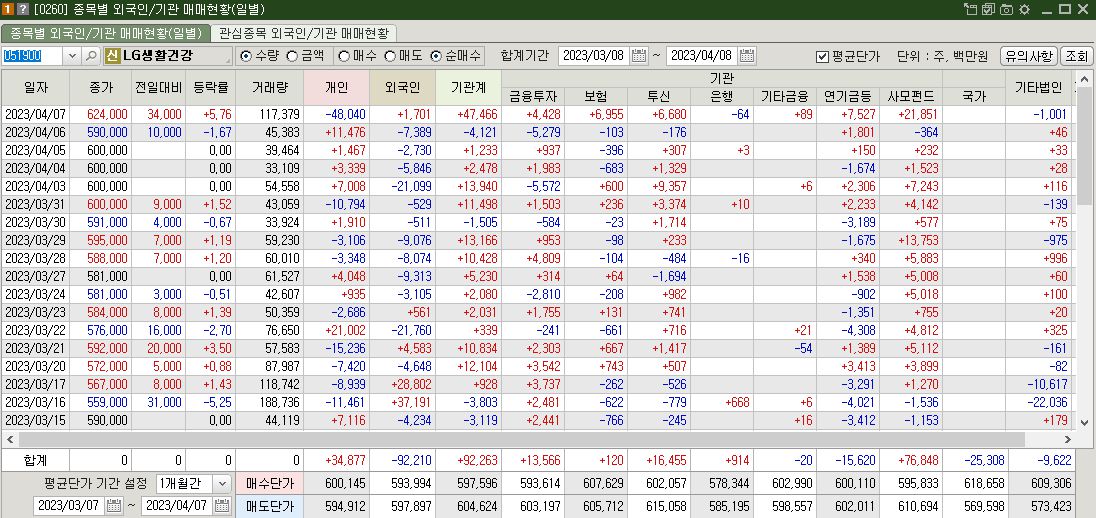Click the vertical scrollbar down arrow
The image size is (1096, 518).
pyautogui.click(x=1084, y=422)
